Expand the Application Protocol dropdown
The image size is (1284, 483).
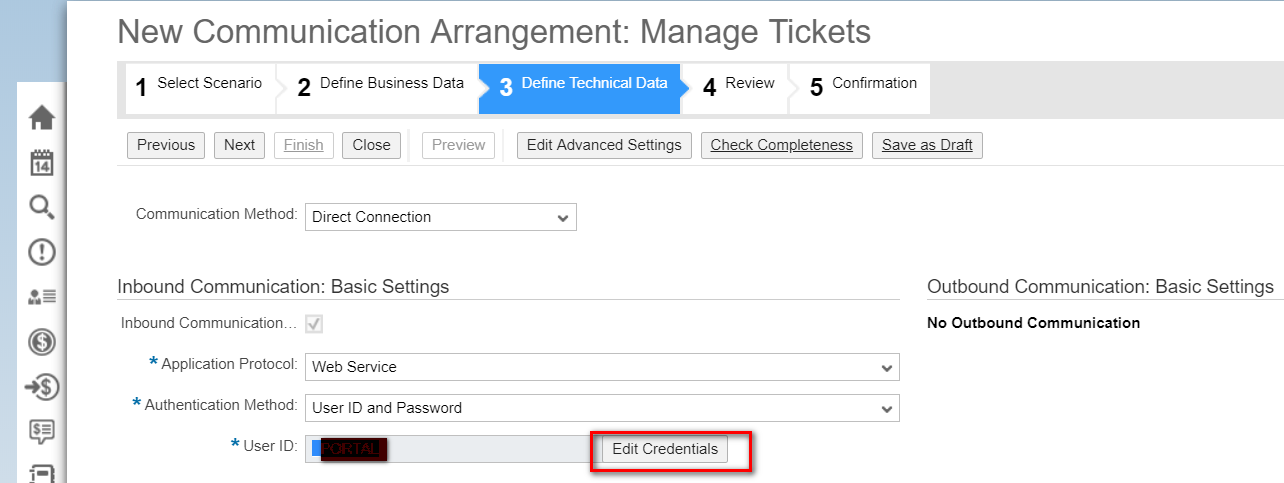pyautogui.click(x=601, y=367)
